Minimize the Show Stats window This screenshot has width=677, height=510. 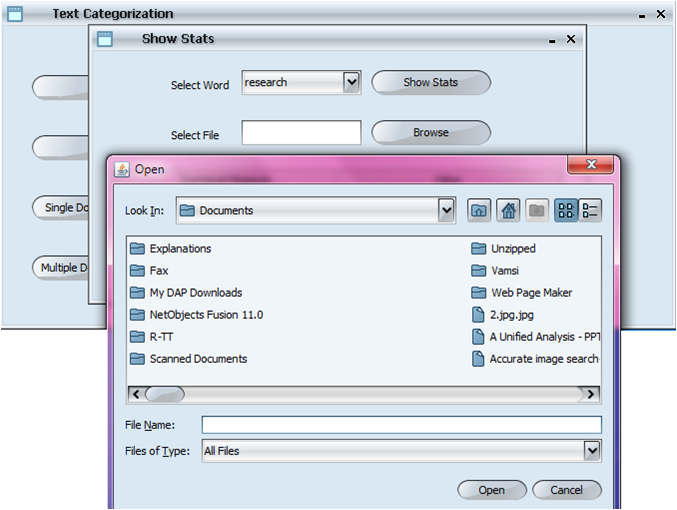coord(552,41)
